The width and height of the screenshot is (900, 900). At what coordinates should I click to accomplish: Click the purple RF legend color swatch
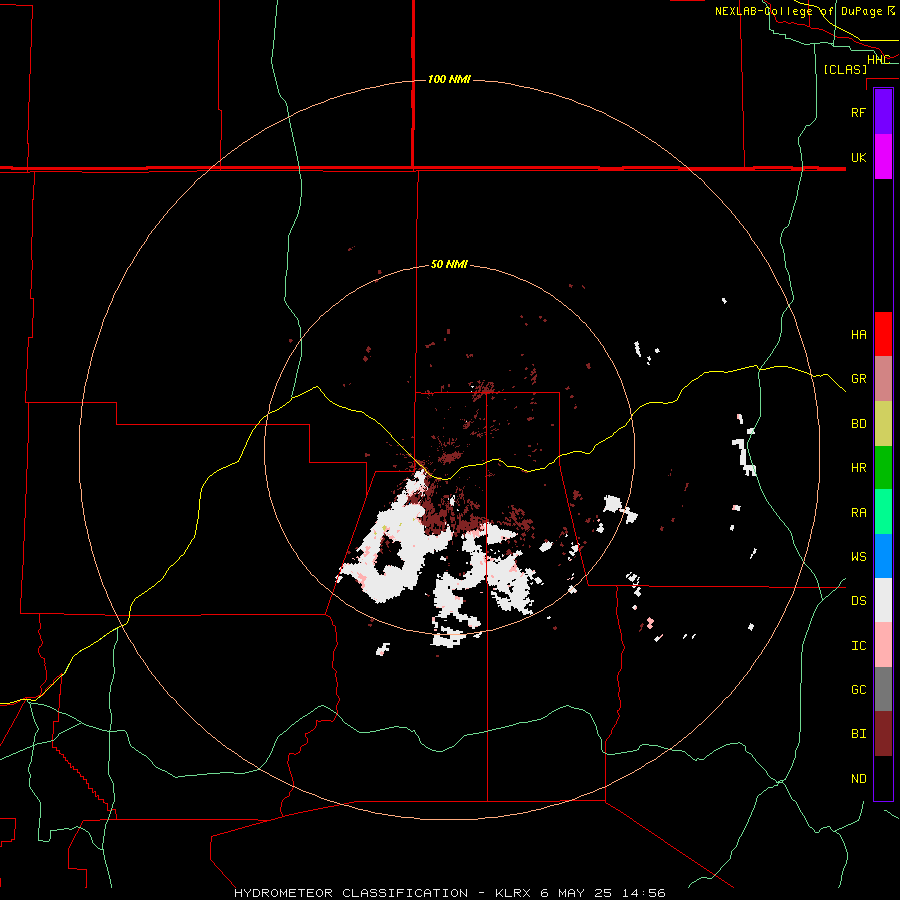[883, 112]
